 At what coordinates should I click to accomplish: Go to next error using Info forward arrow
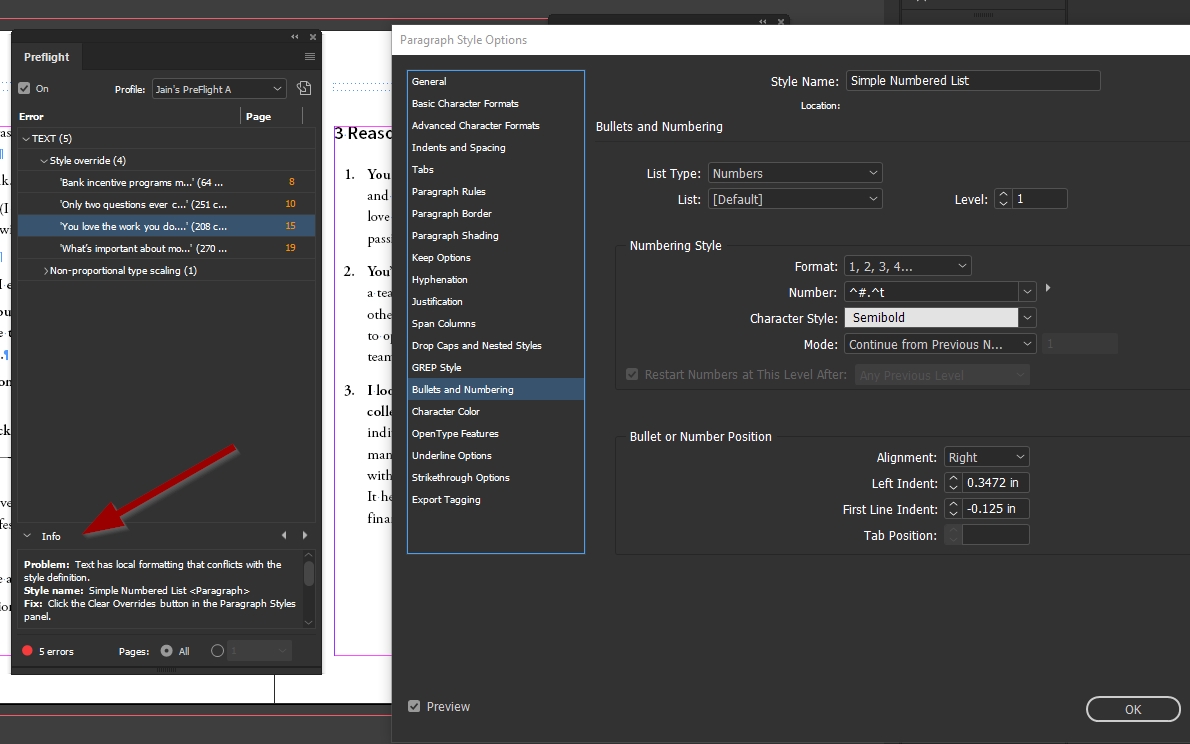(305, 535)
